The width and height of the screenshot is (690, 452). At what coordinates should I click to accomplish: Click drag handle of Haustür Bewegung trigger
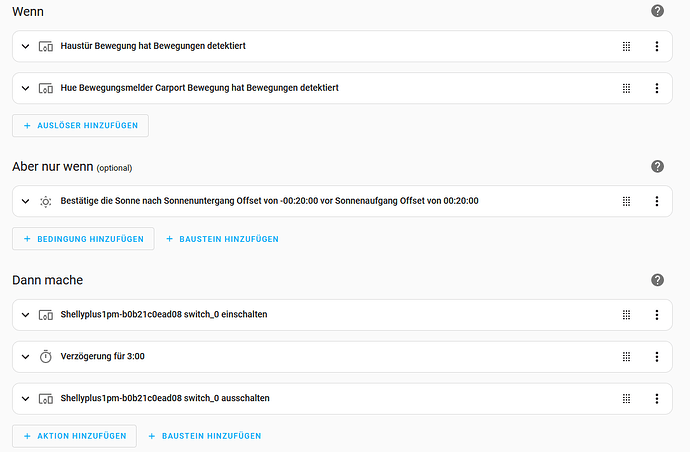pos(626,46)
